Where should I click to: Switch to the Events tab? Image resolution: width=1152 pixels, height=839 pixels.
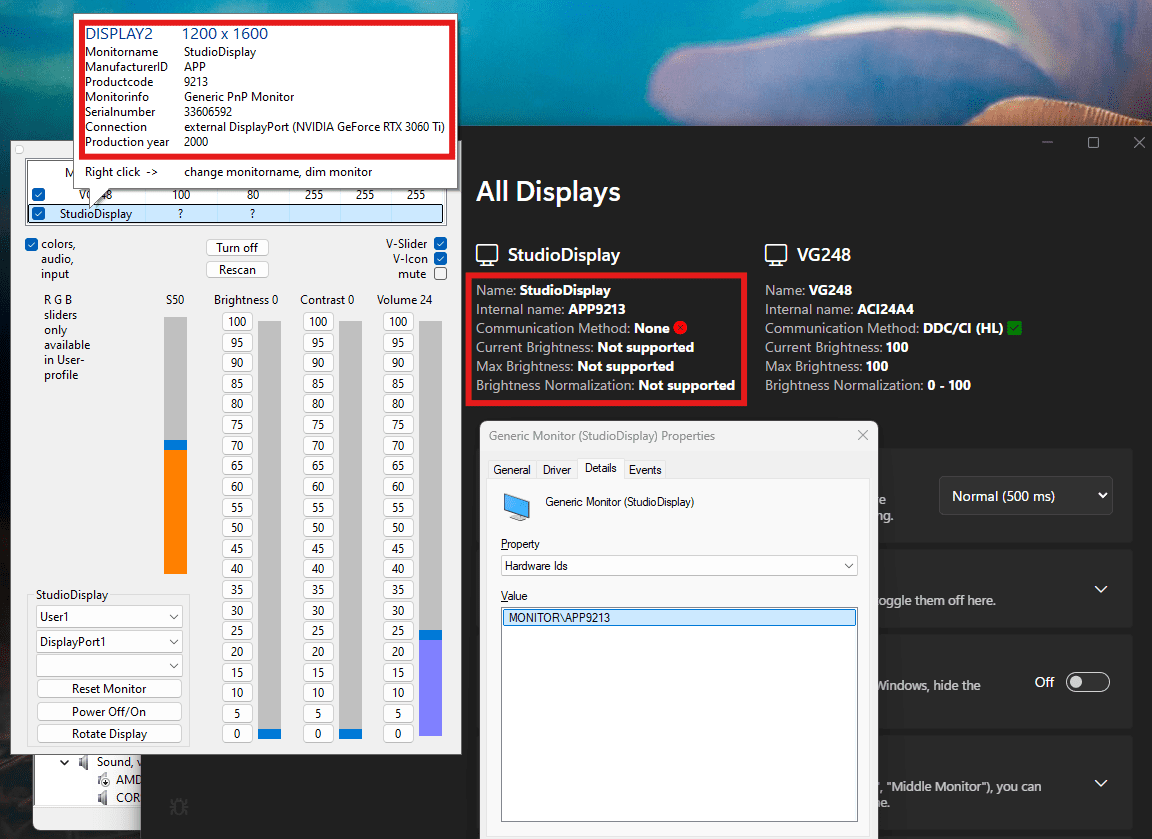(645, 470)
